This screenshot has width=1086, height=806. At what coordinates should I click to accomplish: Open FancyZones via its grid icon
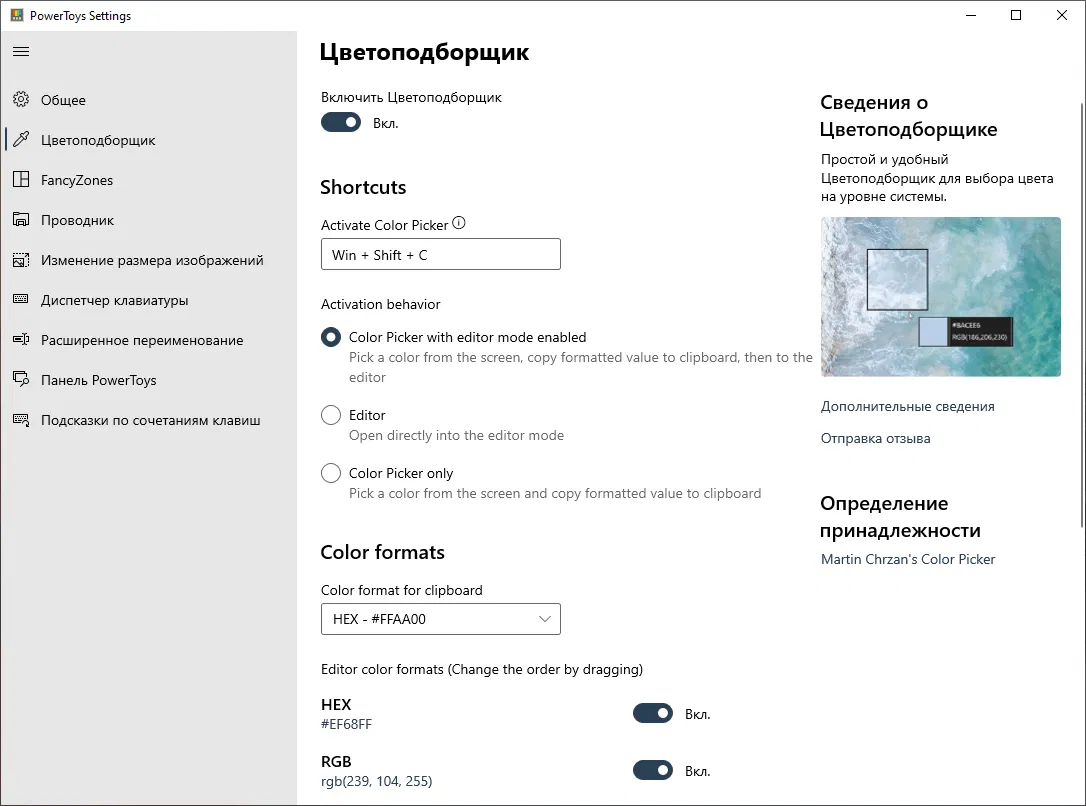(21, 180)
